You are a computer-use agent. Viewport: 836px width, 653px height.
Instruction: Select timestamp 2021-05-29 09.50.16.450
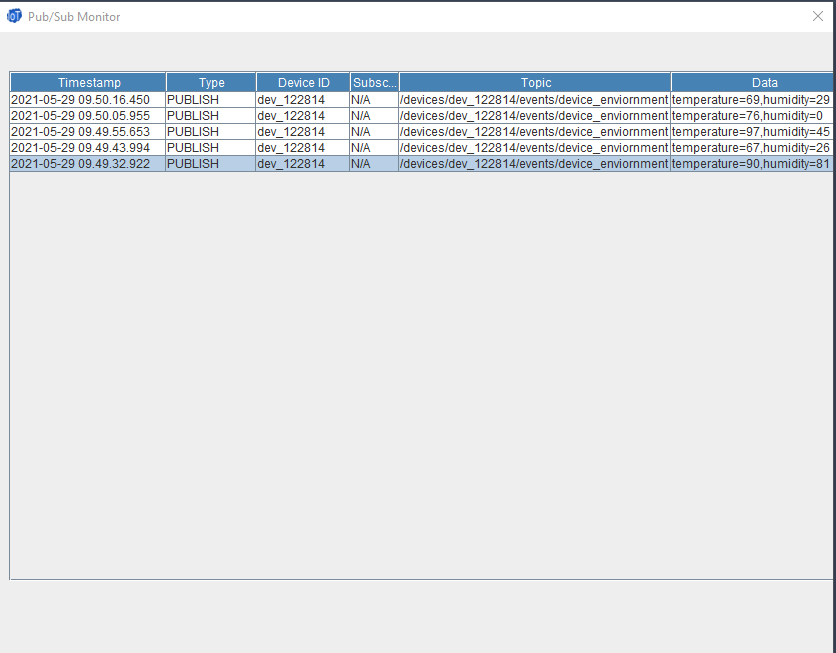click(80, 100)
